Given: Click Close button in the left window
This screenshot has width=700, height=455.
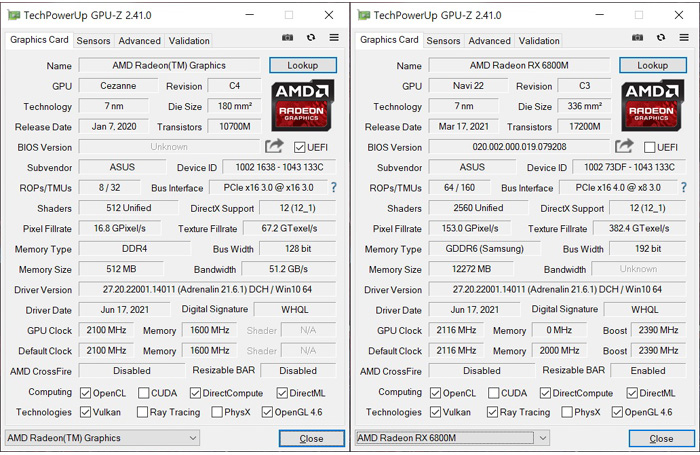Looking at the screenshot, I should (x=312, y=438).
